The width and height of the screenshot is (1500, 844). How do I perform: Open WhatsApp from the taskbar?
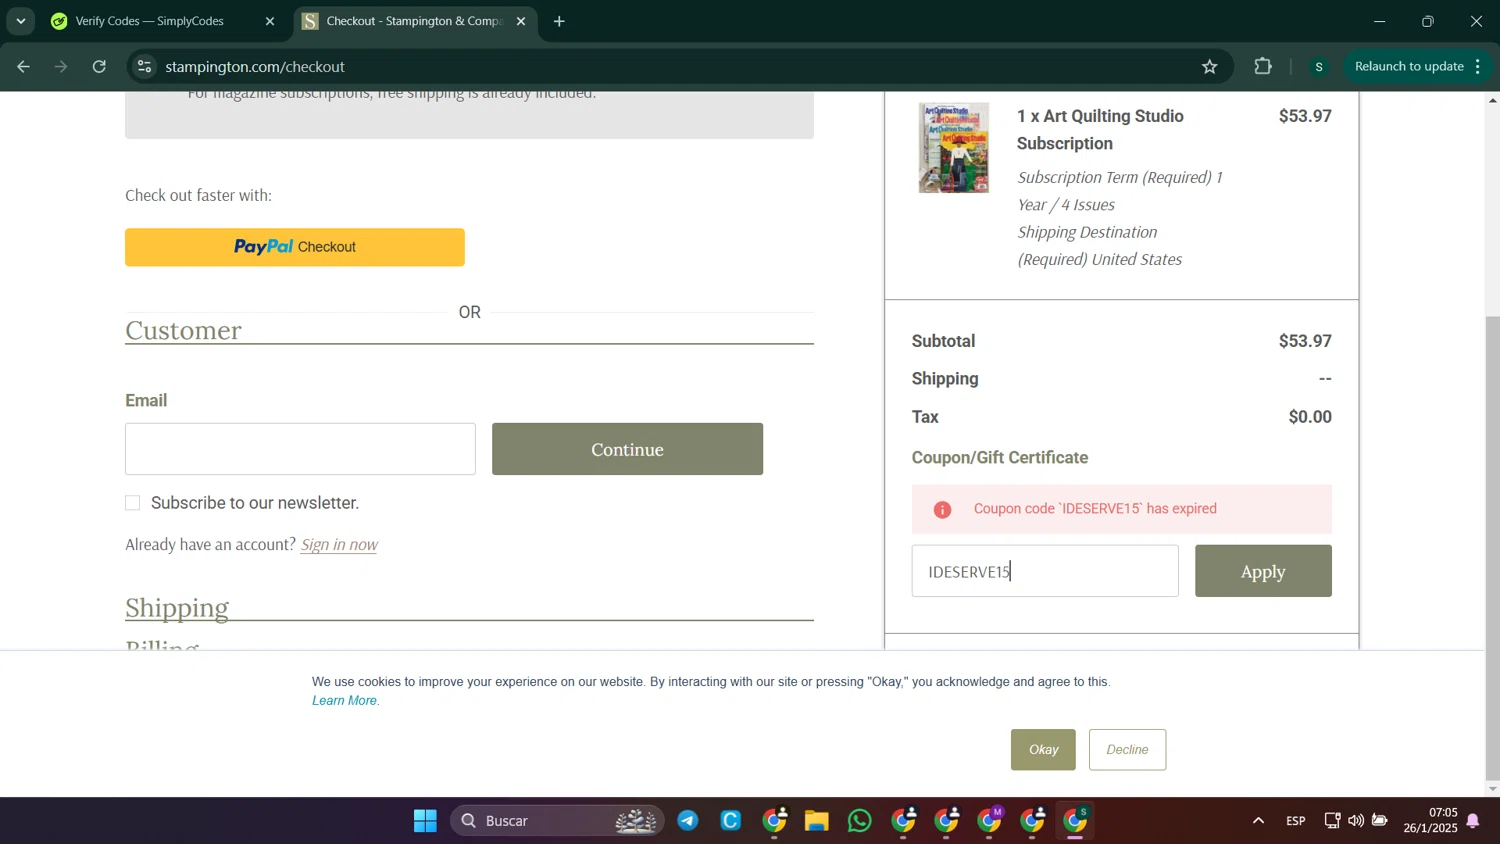(x=860, y=821)
